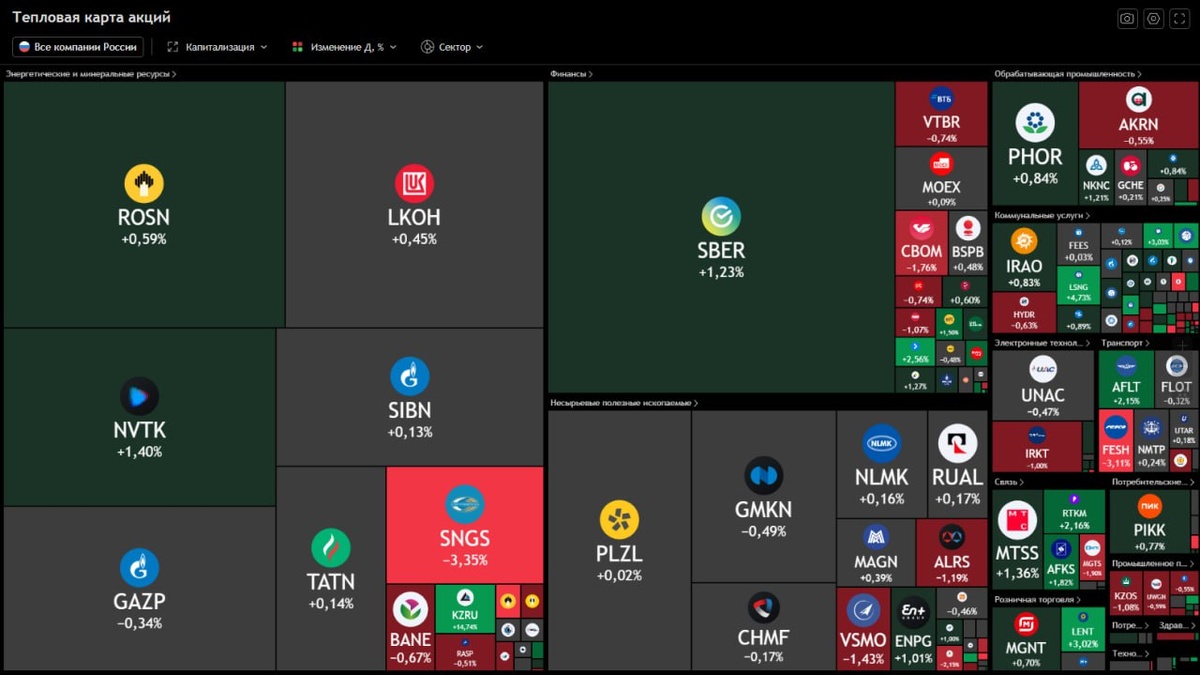This screenshot has width=1200, height=675.
Task: Click the NLMK logo
Action: point(882,444)
